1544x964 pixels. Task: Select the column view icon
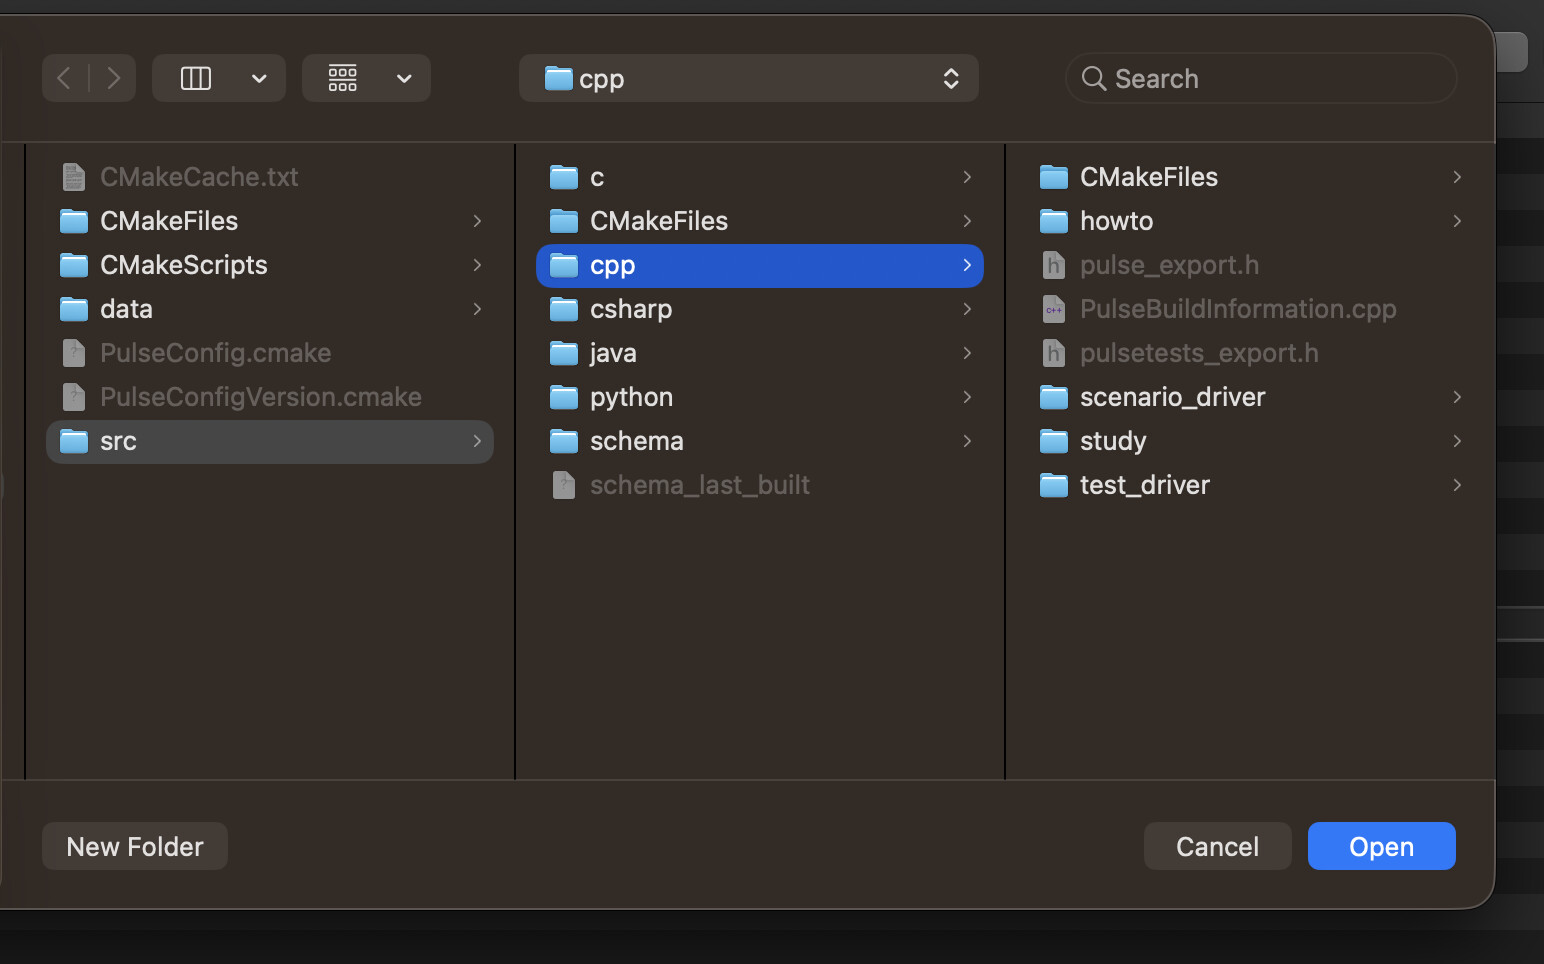(x=196, y=78)
